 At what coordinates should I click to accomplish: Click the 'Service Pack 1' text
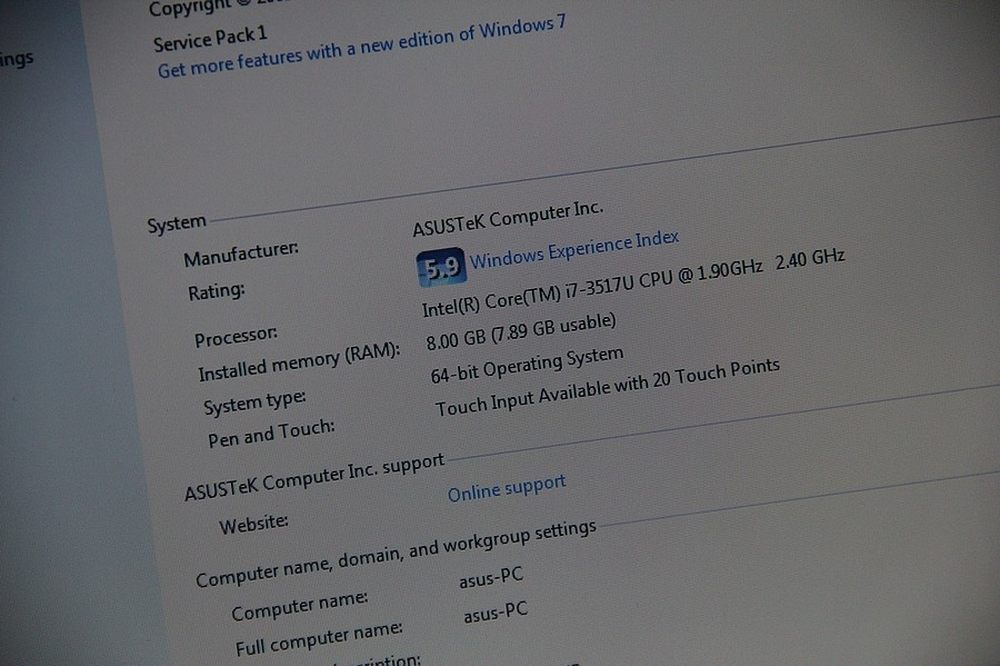pos(210,38)
